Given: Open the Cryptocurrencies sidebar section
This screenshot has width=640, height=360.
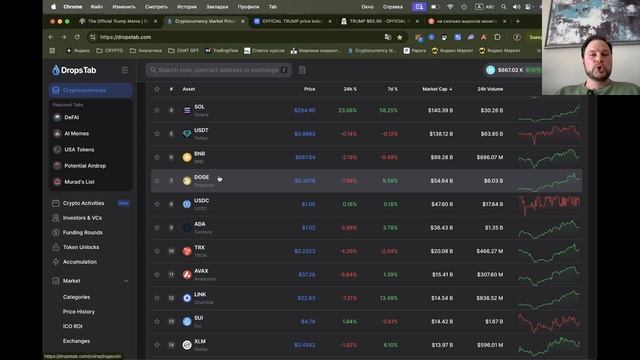Looking at the screenshot, I should point(91,90).
